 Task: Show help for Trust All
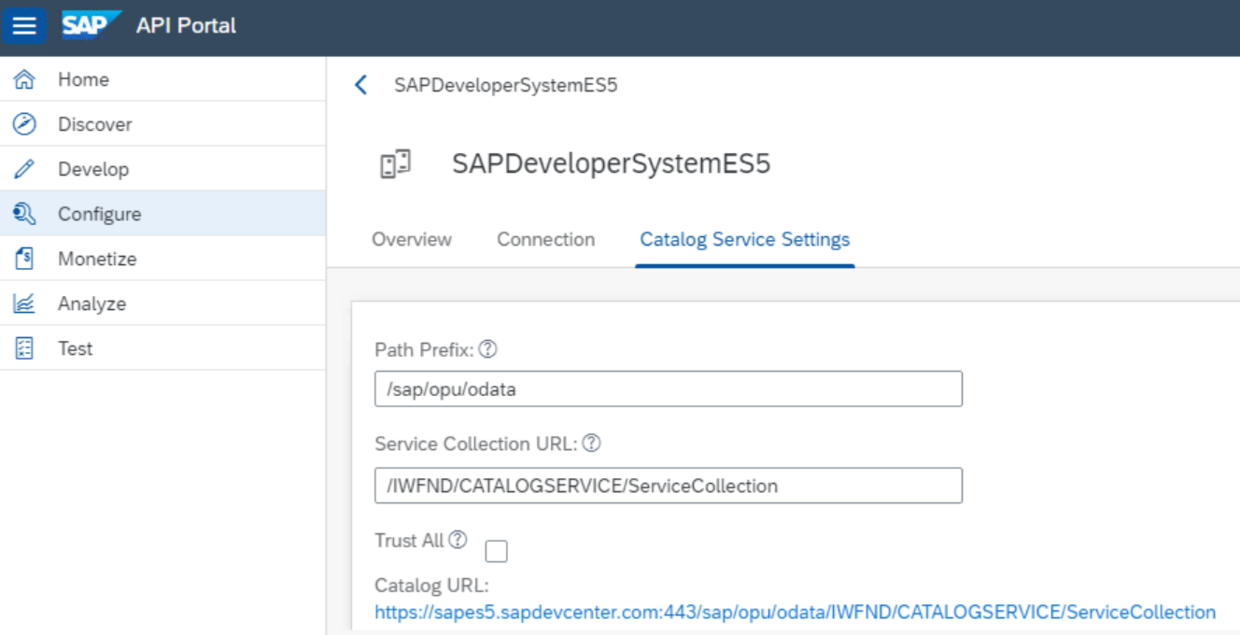point(458,540)
